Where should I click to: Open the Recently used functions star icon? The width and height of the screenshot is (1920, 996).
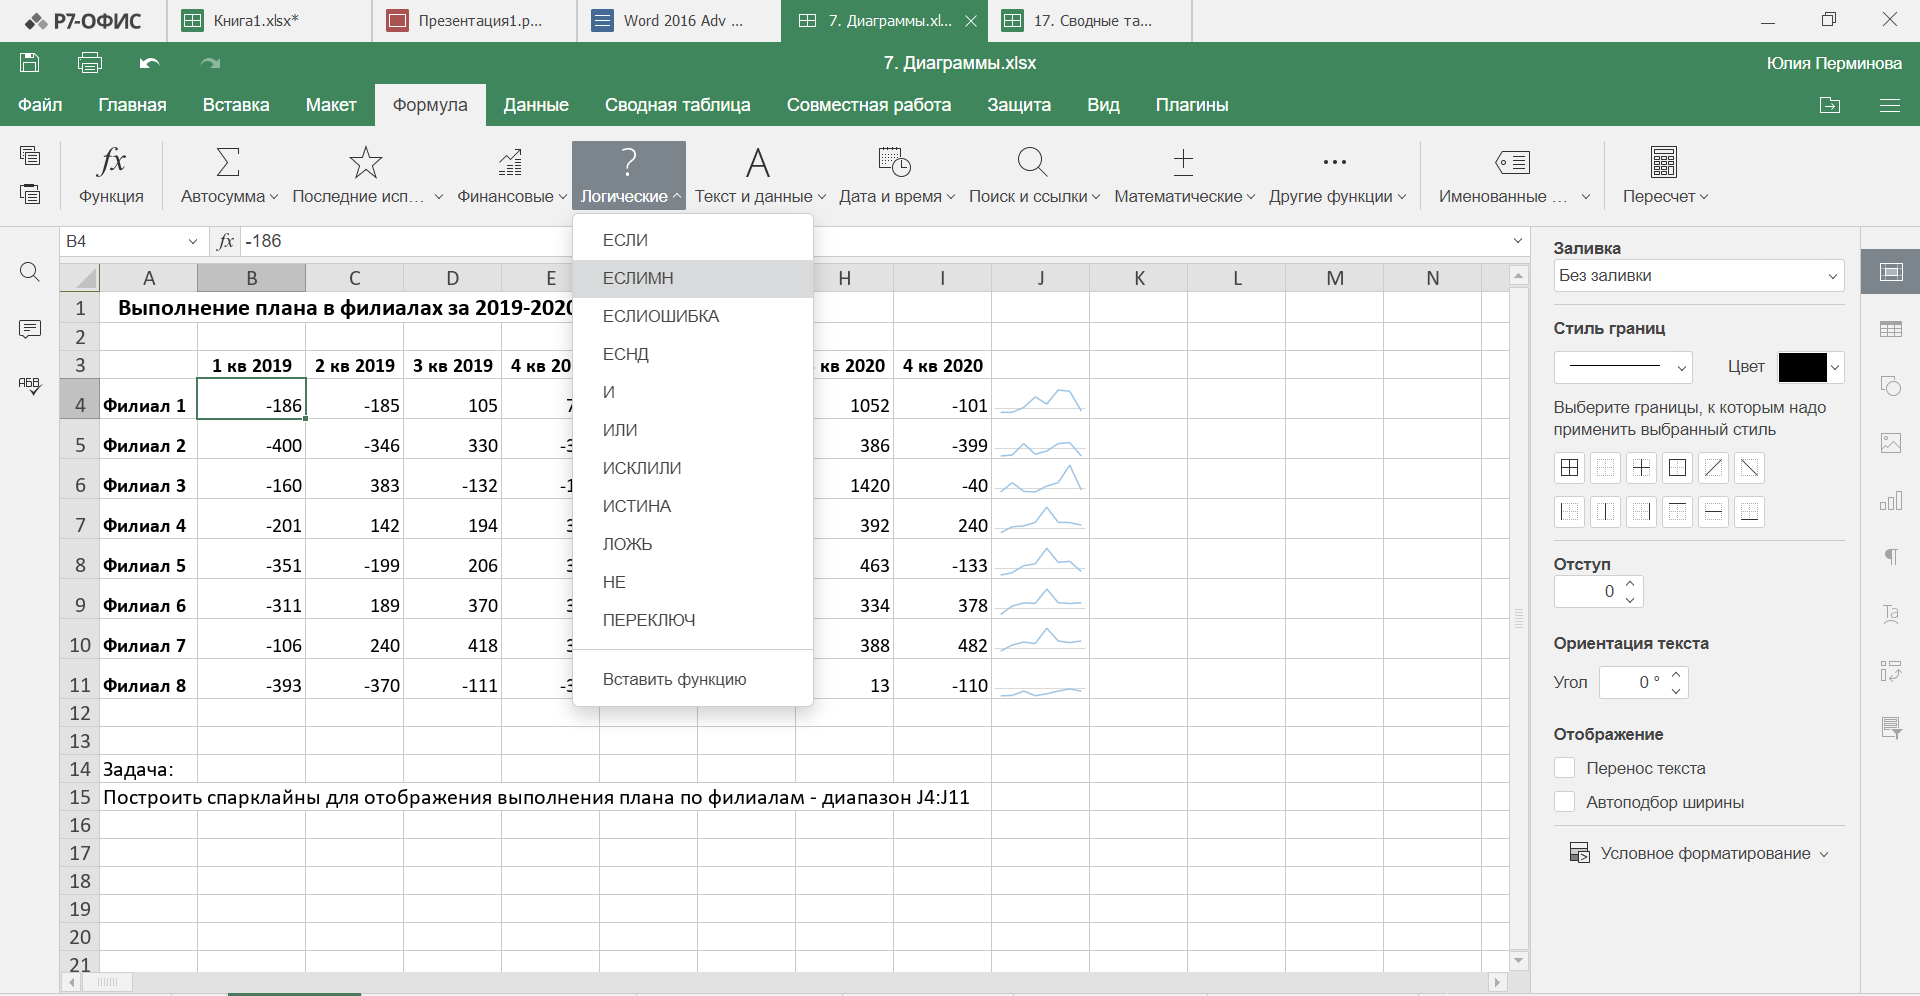[366, 162]
